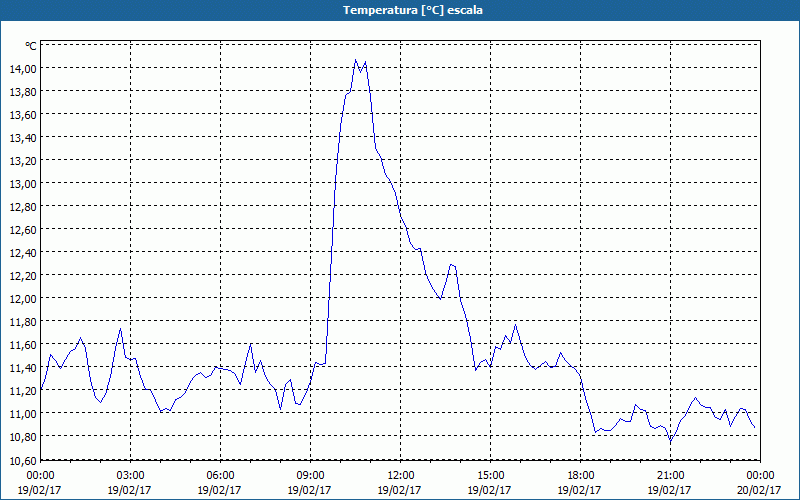Select the 14,00 y-axis value

tap(22, 69)
